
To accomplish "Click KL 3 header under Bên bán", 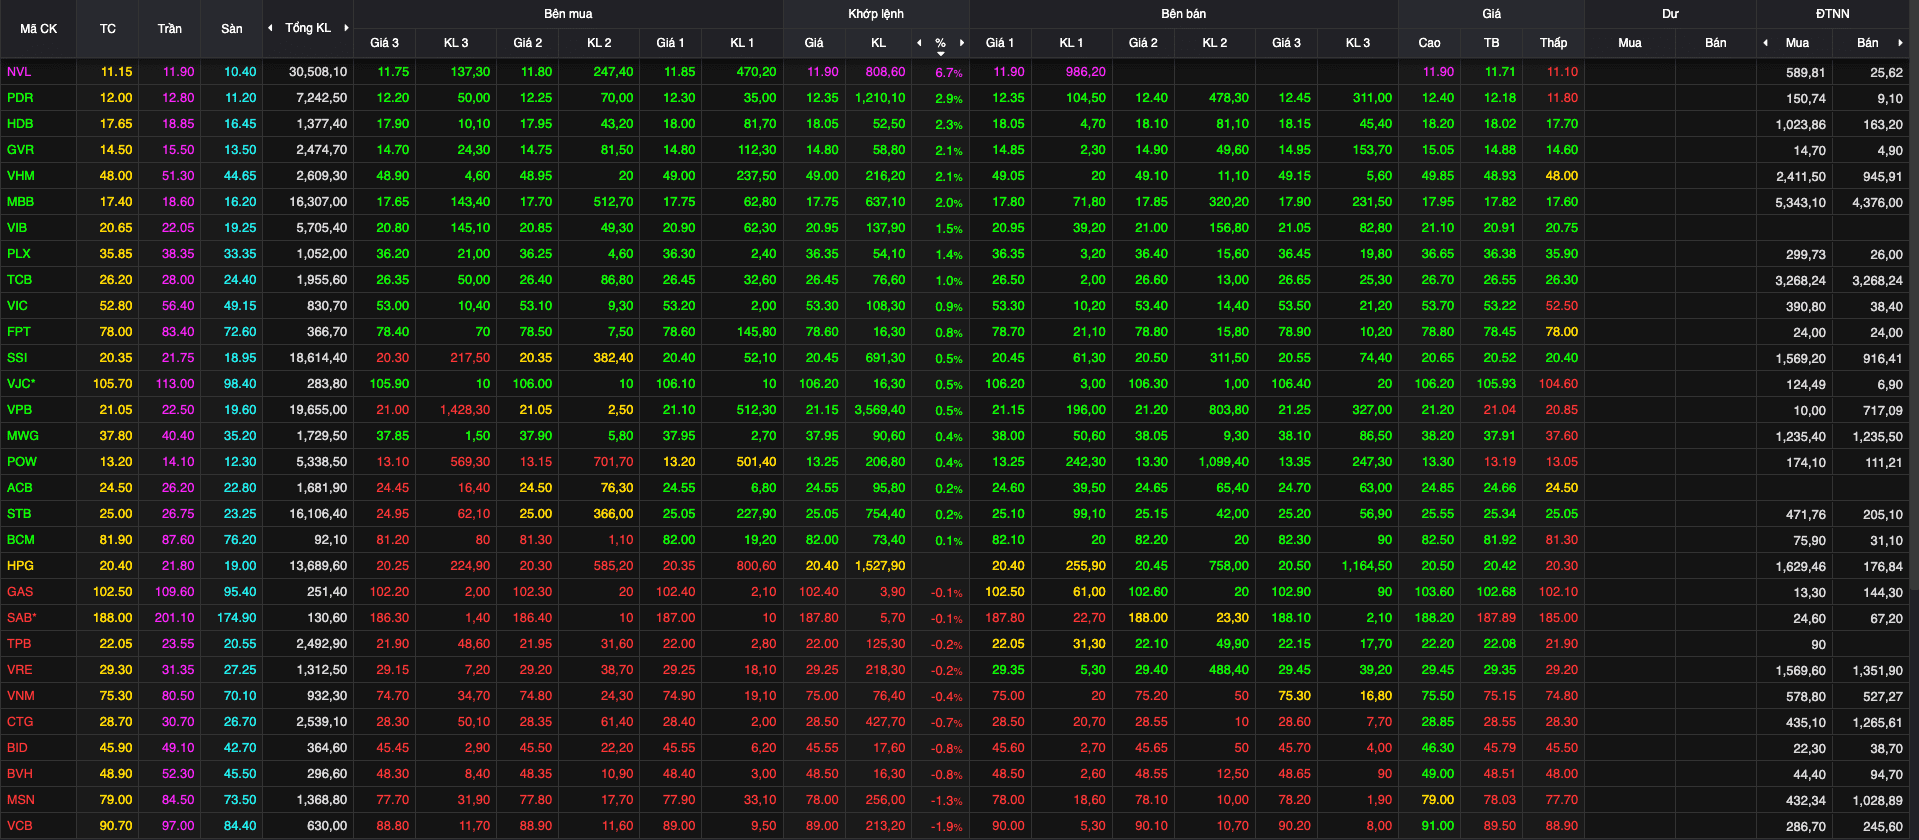I will 1358,43.
